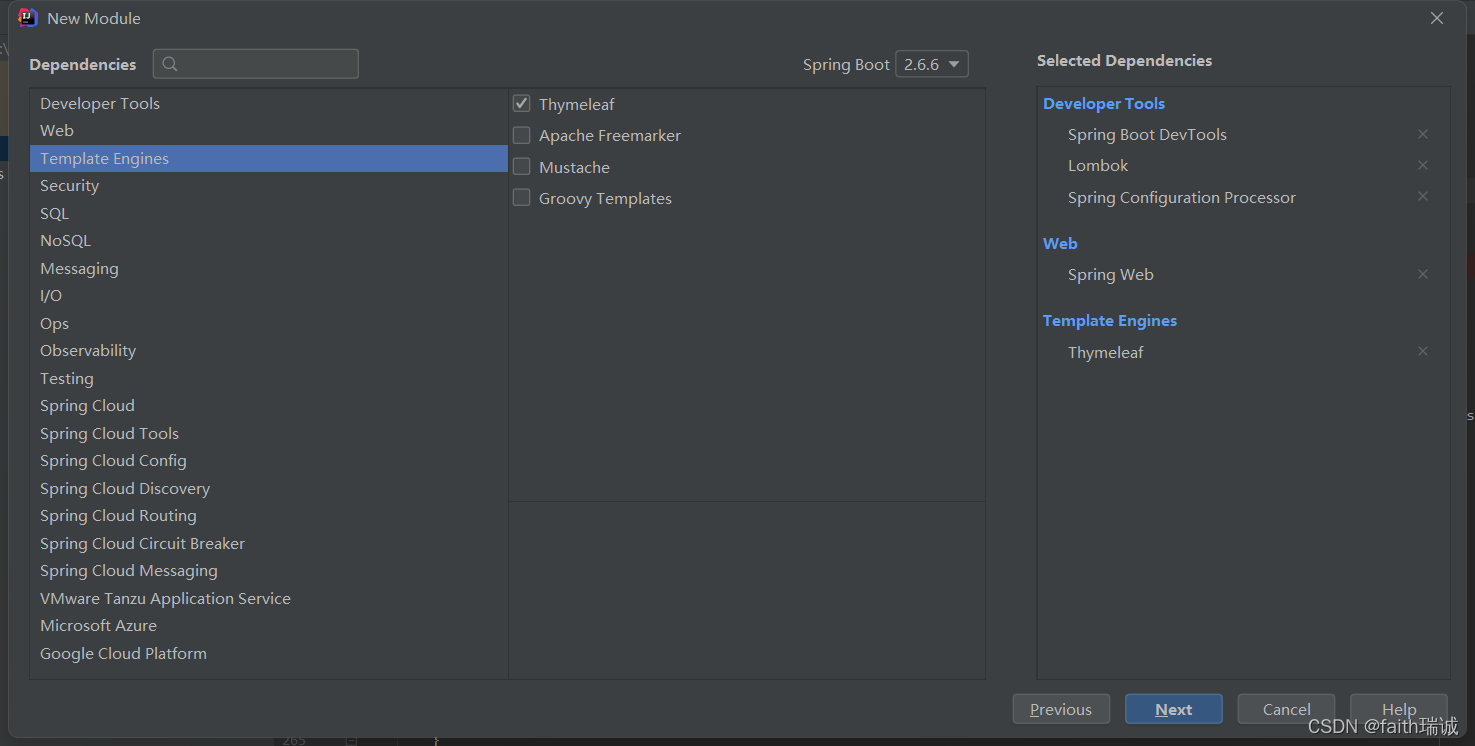Open the Observability category
This screenshot has width=1475, height=746.
[x=269, y=351]
